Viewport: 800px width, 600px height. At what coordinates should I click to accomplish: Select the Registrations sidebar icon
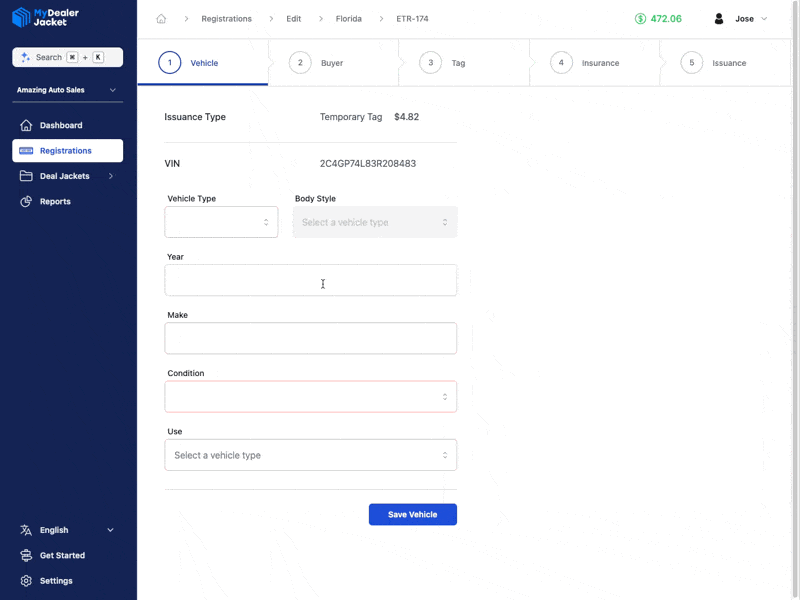[28, 150]
